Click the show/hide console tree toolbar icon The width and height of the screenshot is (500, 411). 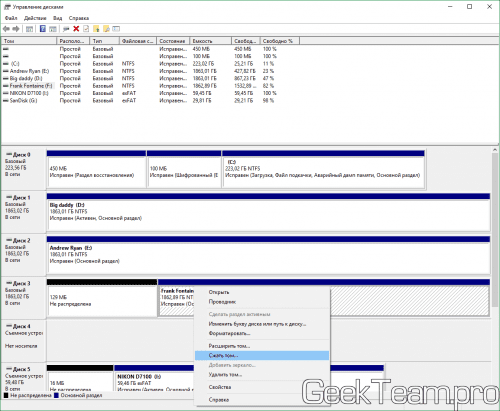click(29, 29)
